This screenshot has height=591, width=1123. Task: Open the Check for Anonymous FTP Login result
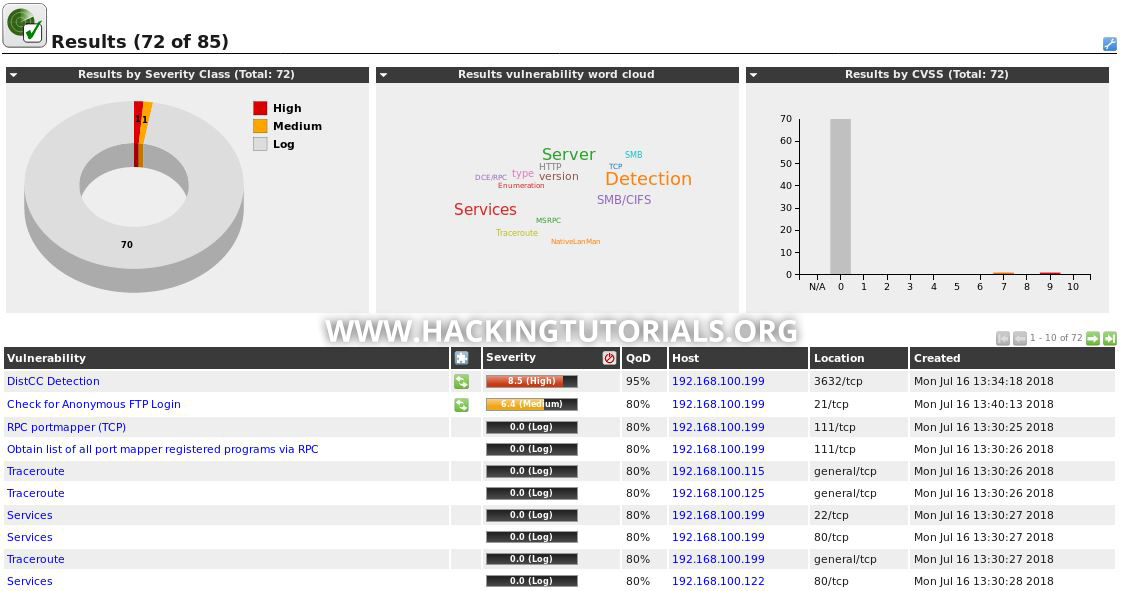point(94,404)
